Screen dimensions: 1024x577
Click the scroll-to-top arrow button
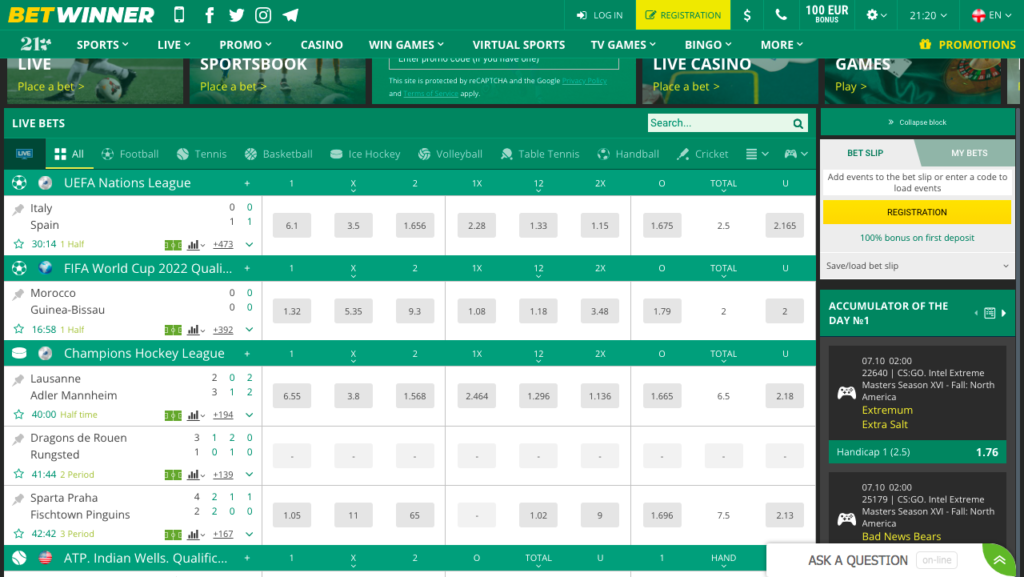click(1000, 560)
